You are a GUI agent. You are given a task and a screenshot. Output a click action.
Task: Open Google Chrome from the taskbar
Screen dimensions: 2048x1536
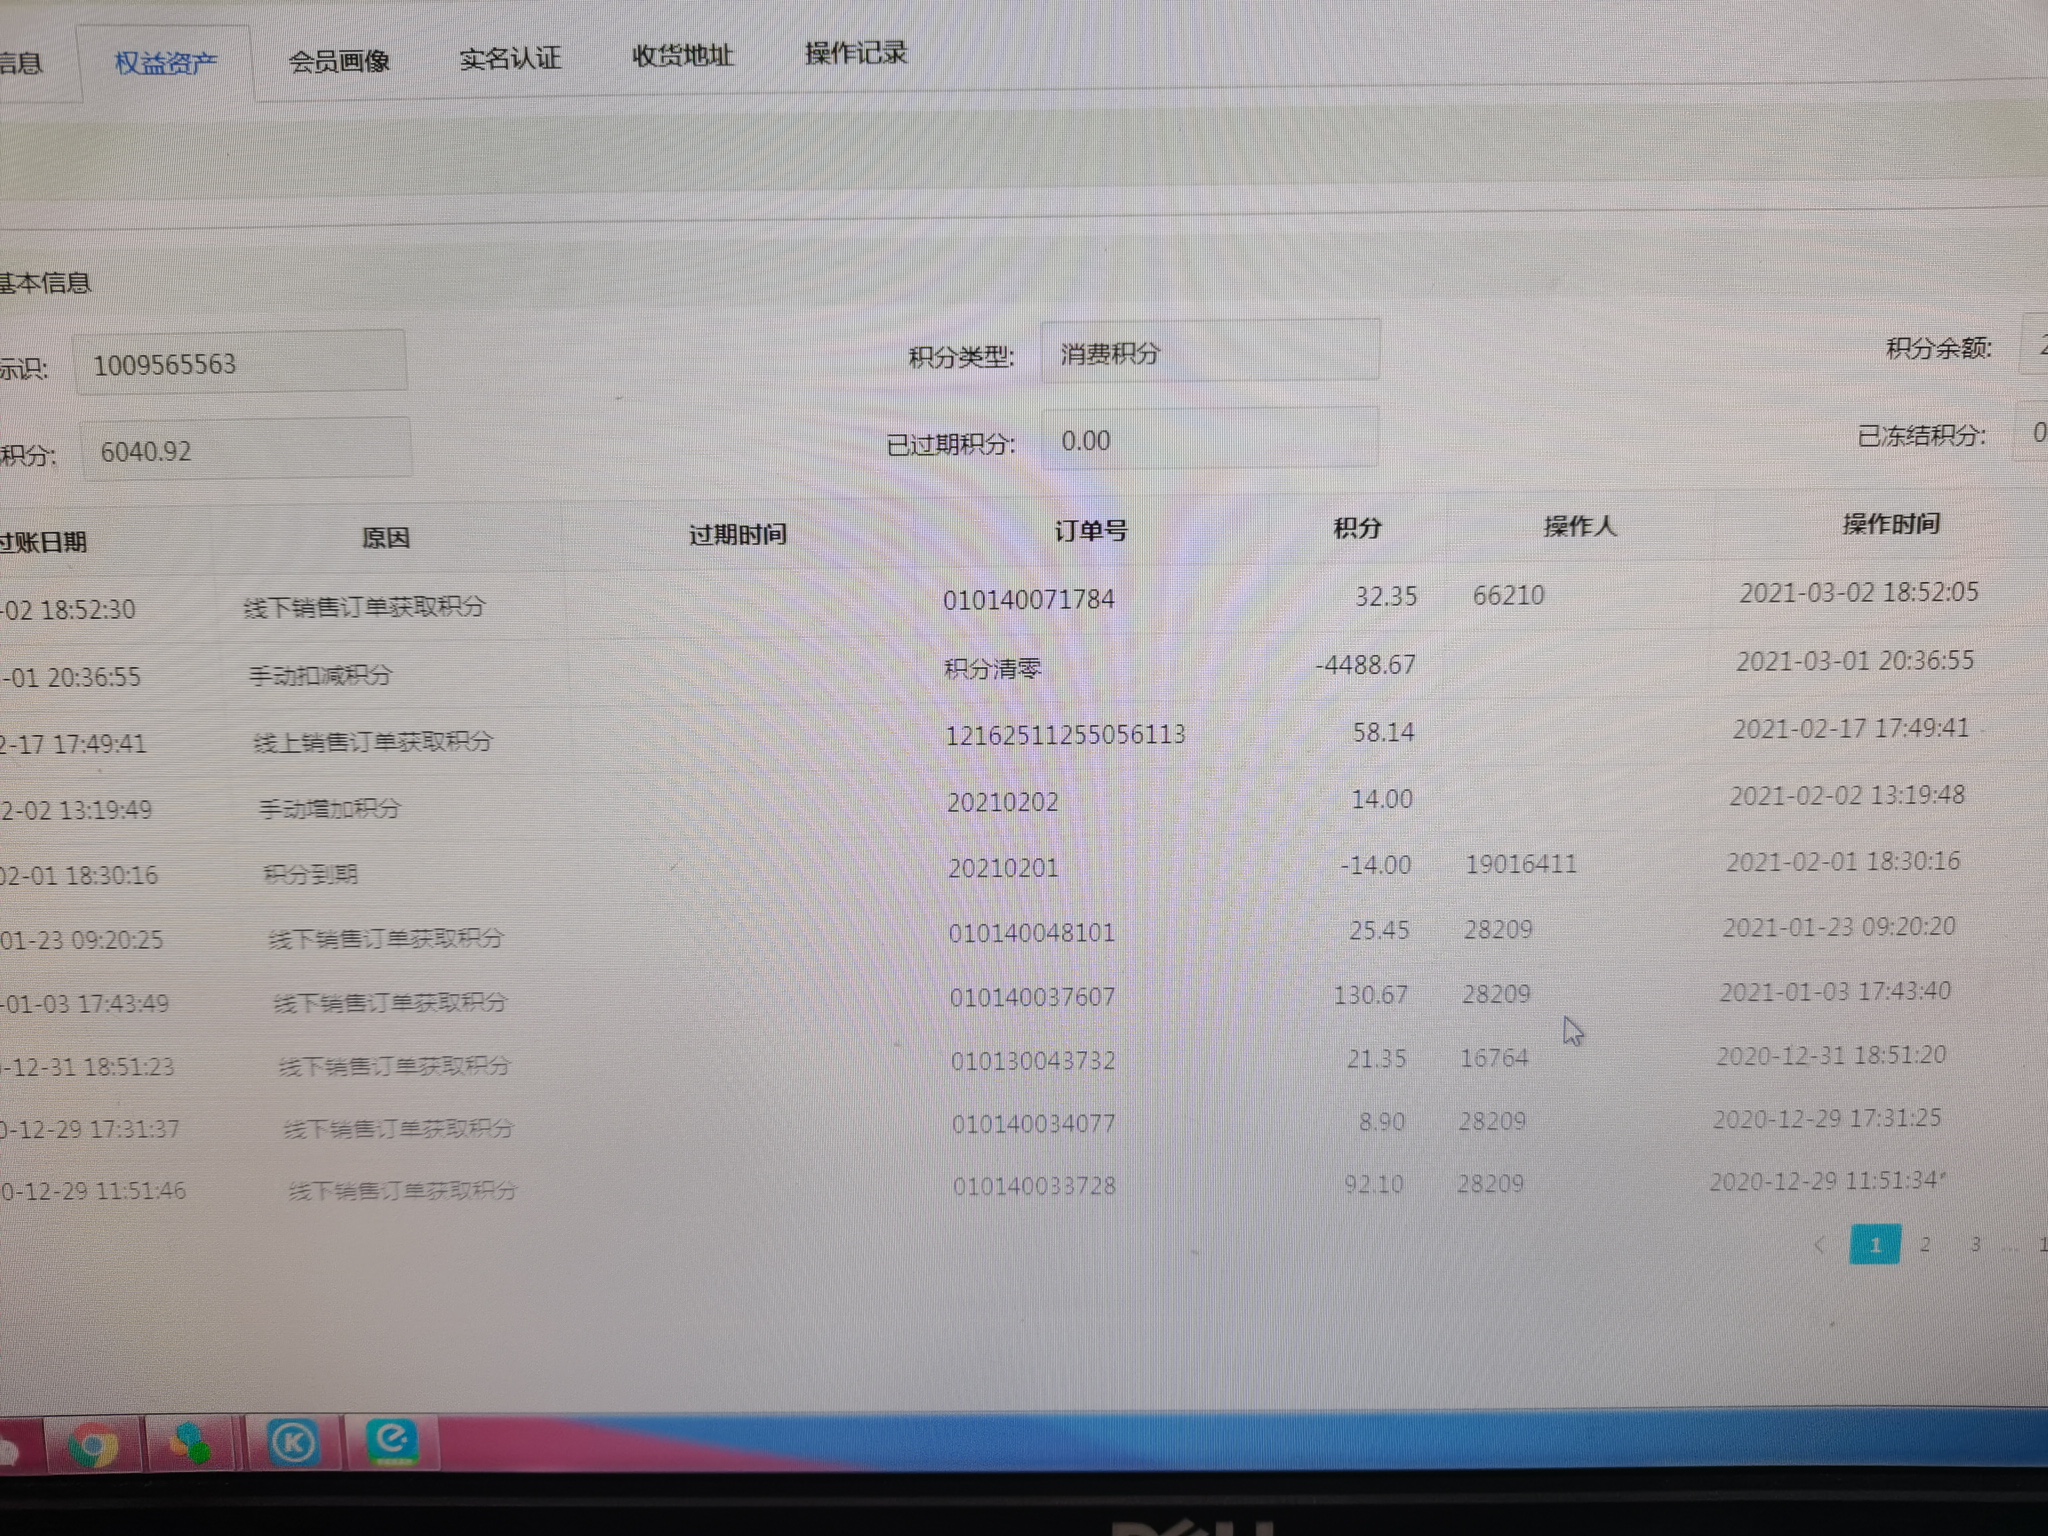pyautogui.click(x=94, y=1444)
